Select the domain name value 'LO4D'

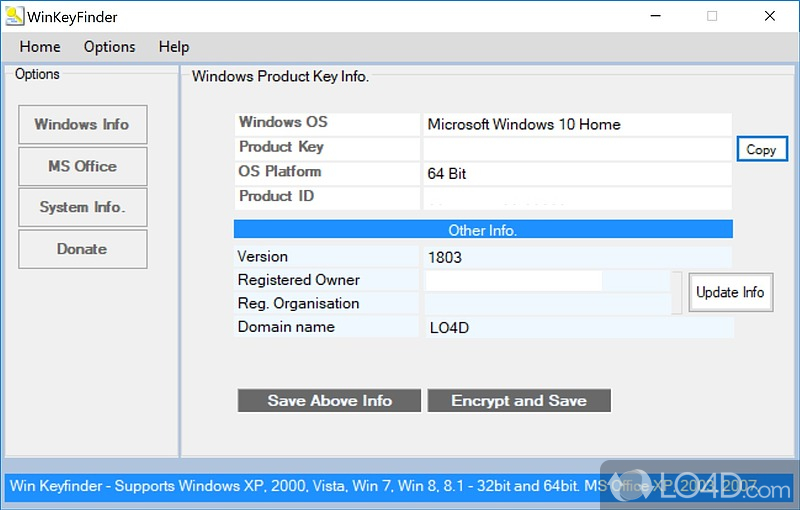449,327
